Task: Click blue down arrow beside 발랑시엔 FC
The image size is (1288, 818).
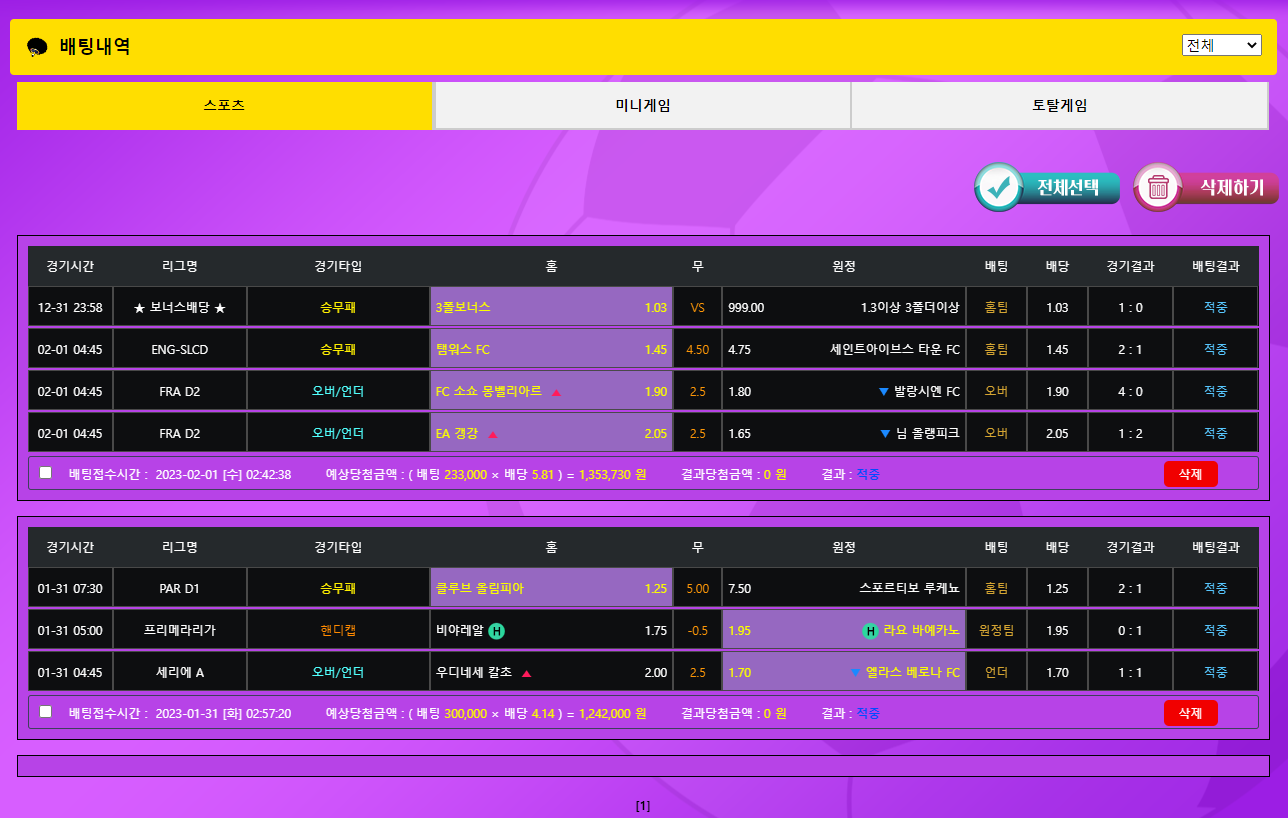Action: tap(883, 392)
